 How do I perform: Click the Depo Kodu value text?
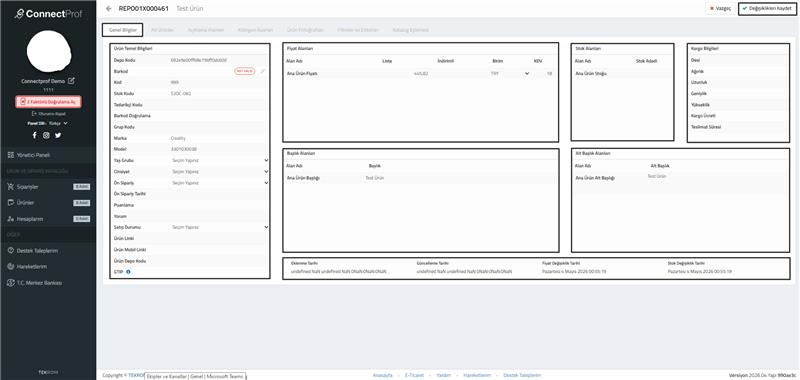point(199,60)
